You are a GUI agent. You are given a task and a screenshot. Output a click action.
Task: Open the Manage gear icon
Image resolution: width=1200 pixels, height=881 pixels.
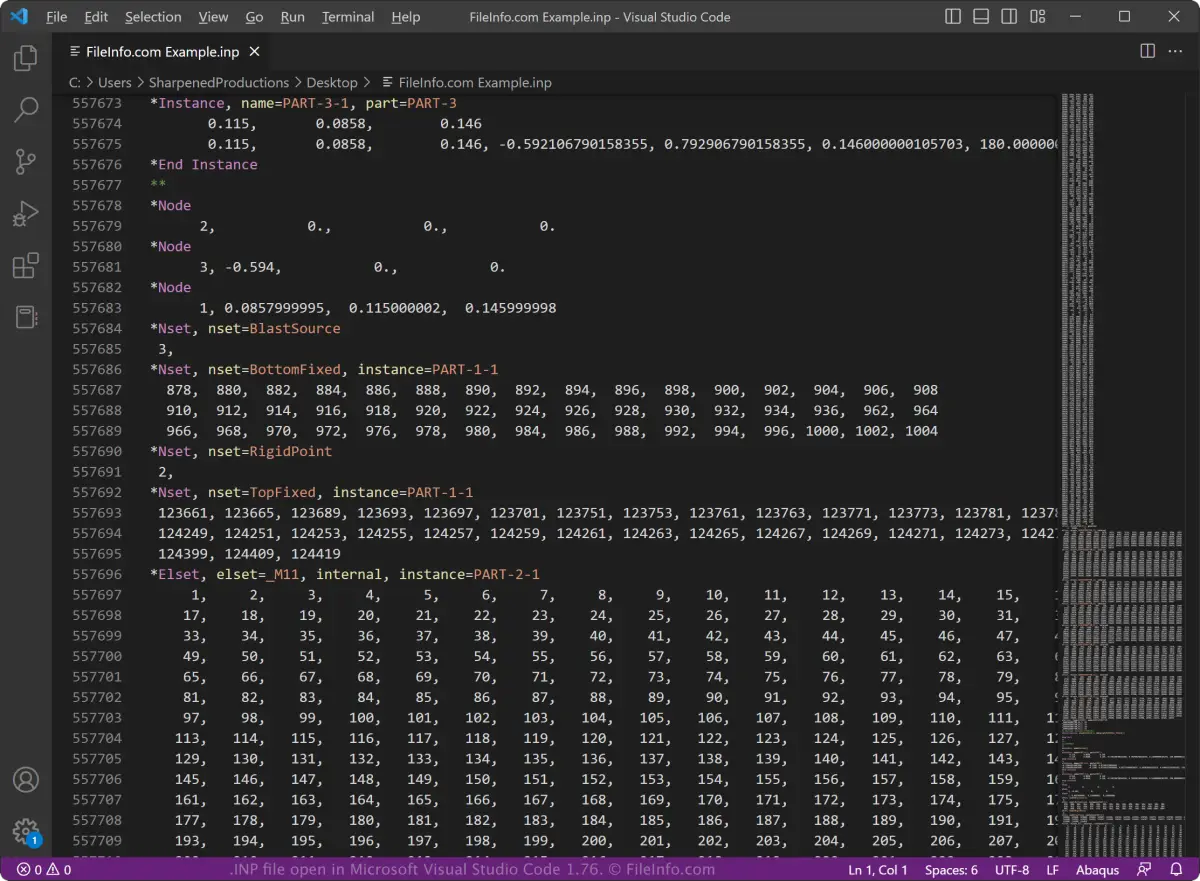(26, 831)
